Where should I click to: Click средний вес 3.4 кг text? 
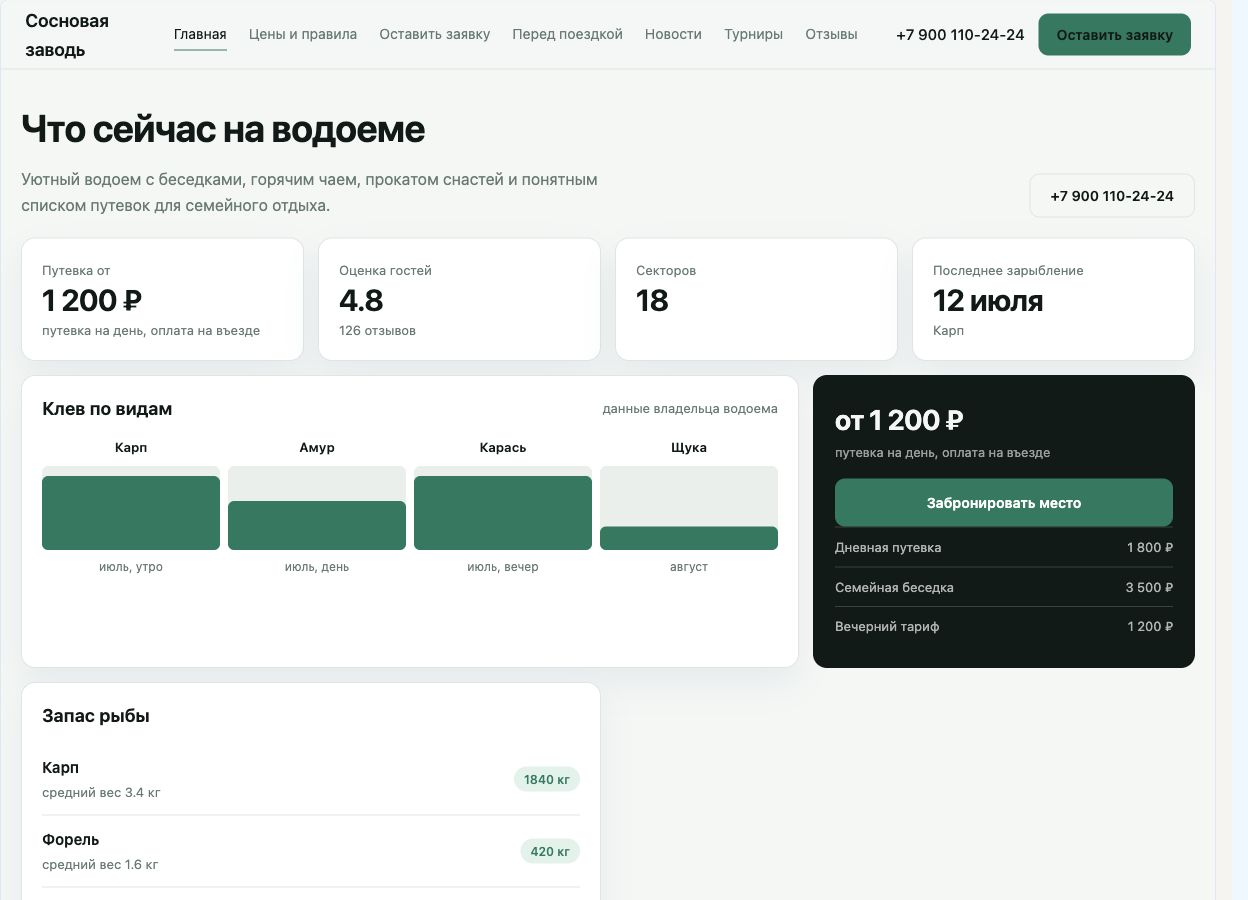tap(101, 793)
